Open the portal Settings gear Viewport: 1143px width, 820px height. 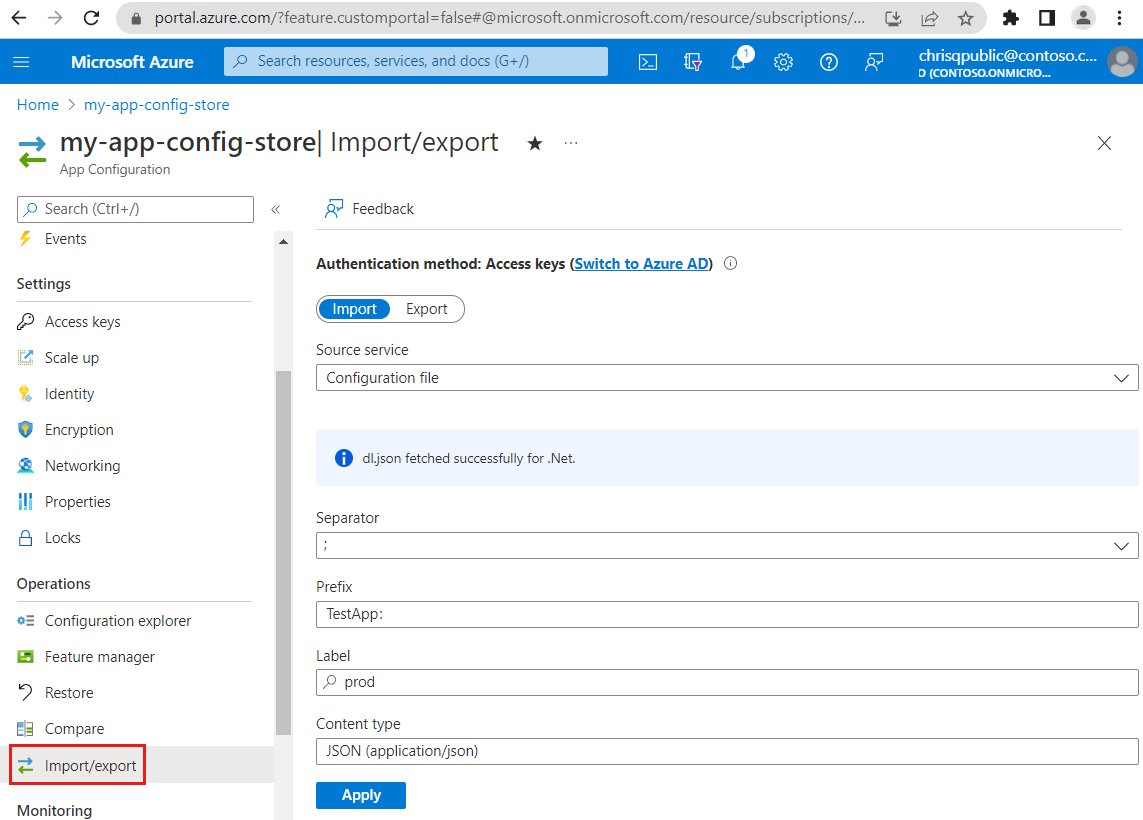tap(783, 61)
